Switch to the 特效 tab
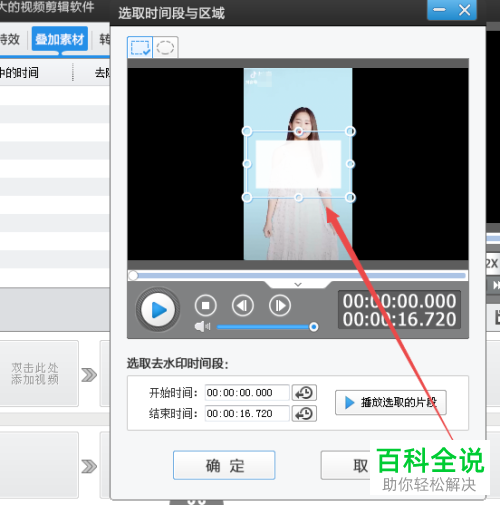The height and width of the screenshot is (505, 500). click(10, 39)
